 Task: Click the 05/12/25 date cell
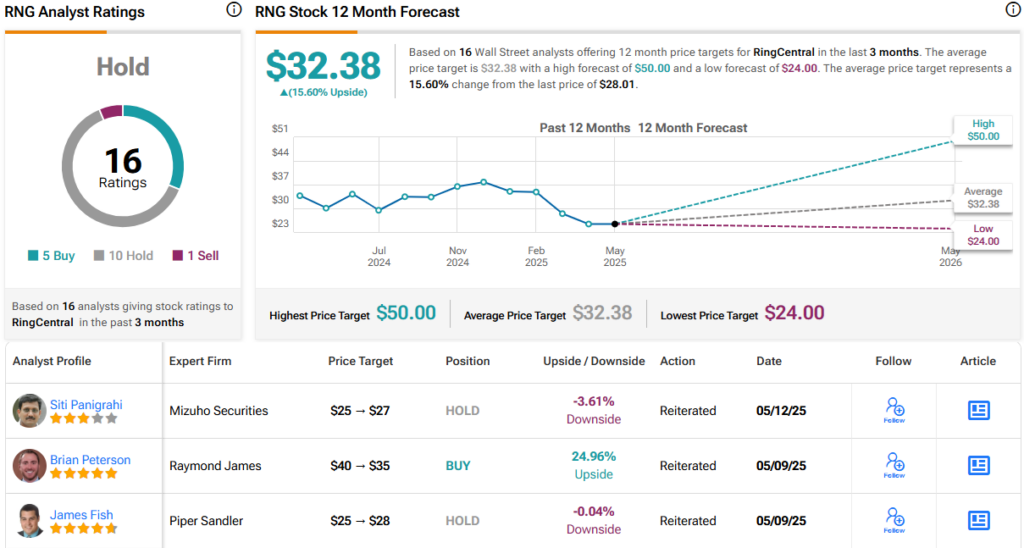[781, 411]
